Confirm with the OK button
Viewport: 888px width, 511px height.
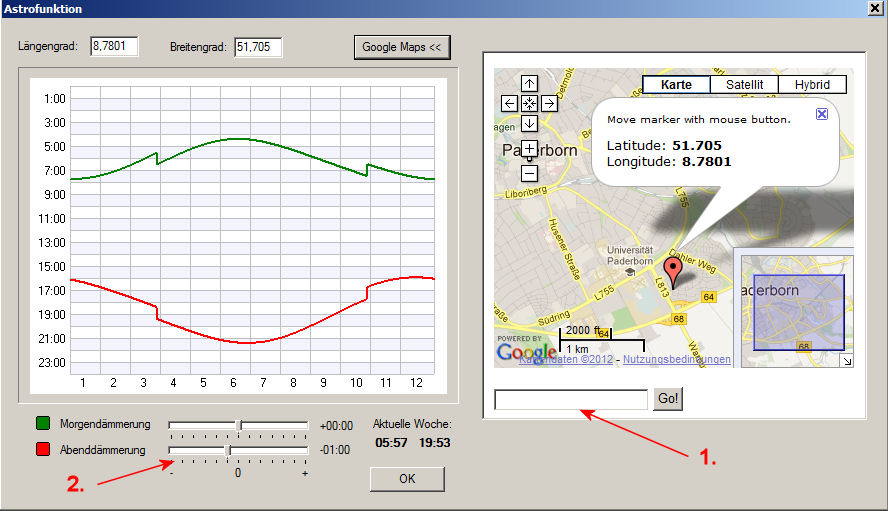[406, 479]
